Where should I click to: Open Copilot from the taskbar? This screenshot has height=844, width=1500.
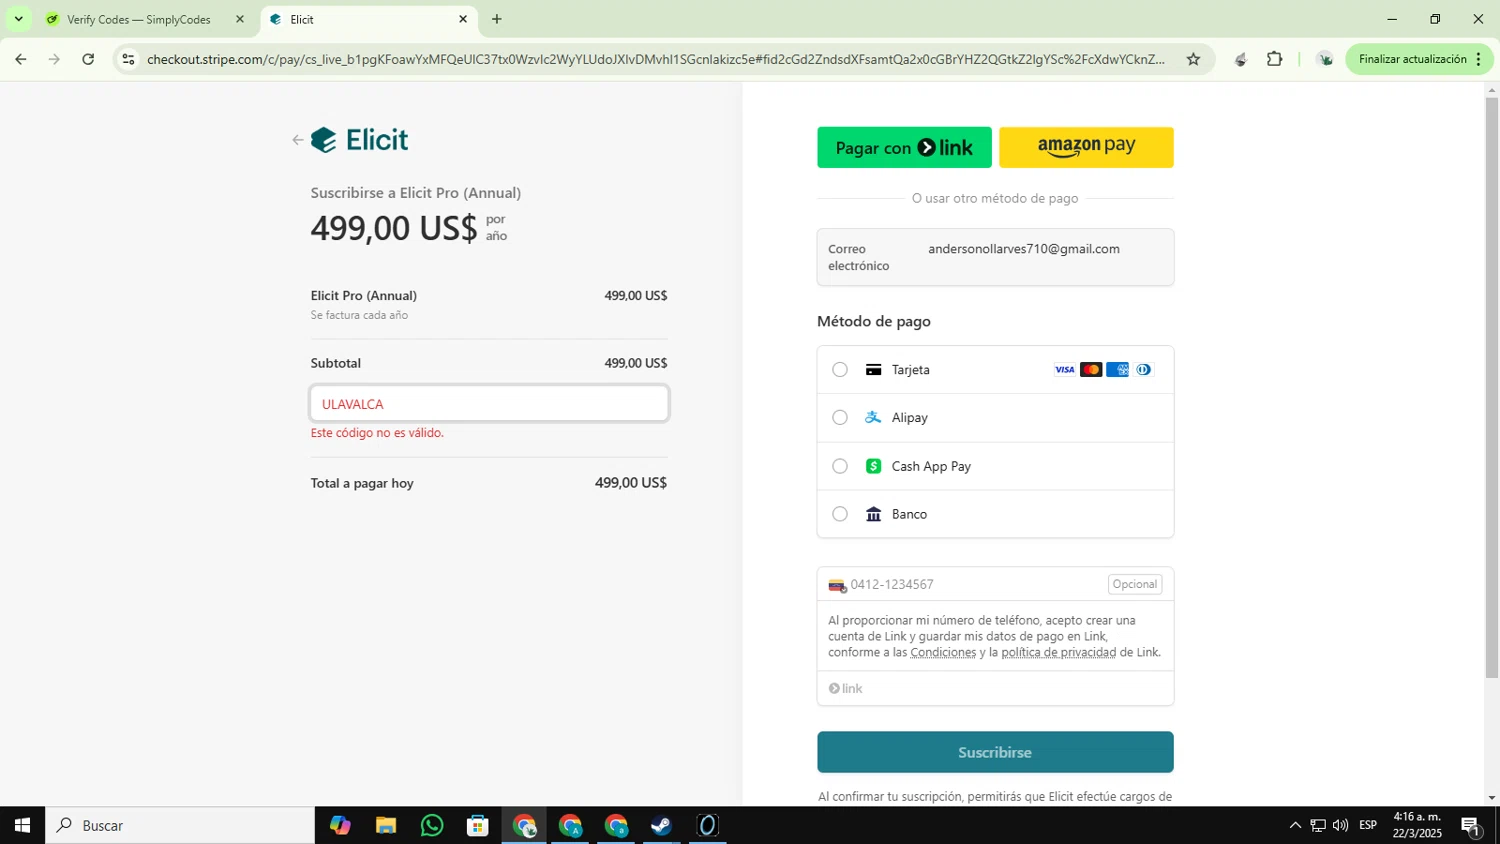[340, 825]
